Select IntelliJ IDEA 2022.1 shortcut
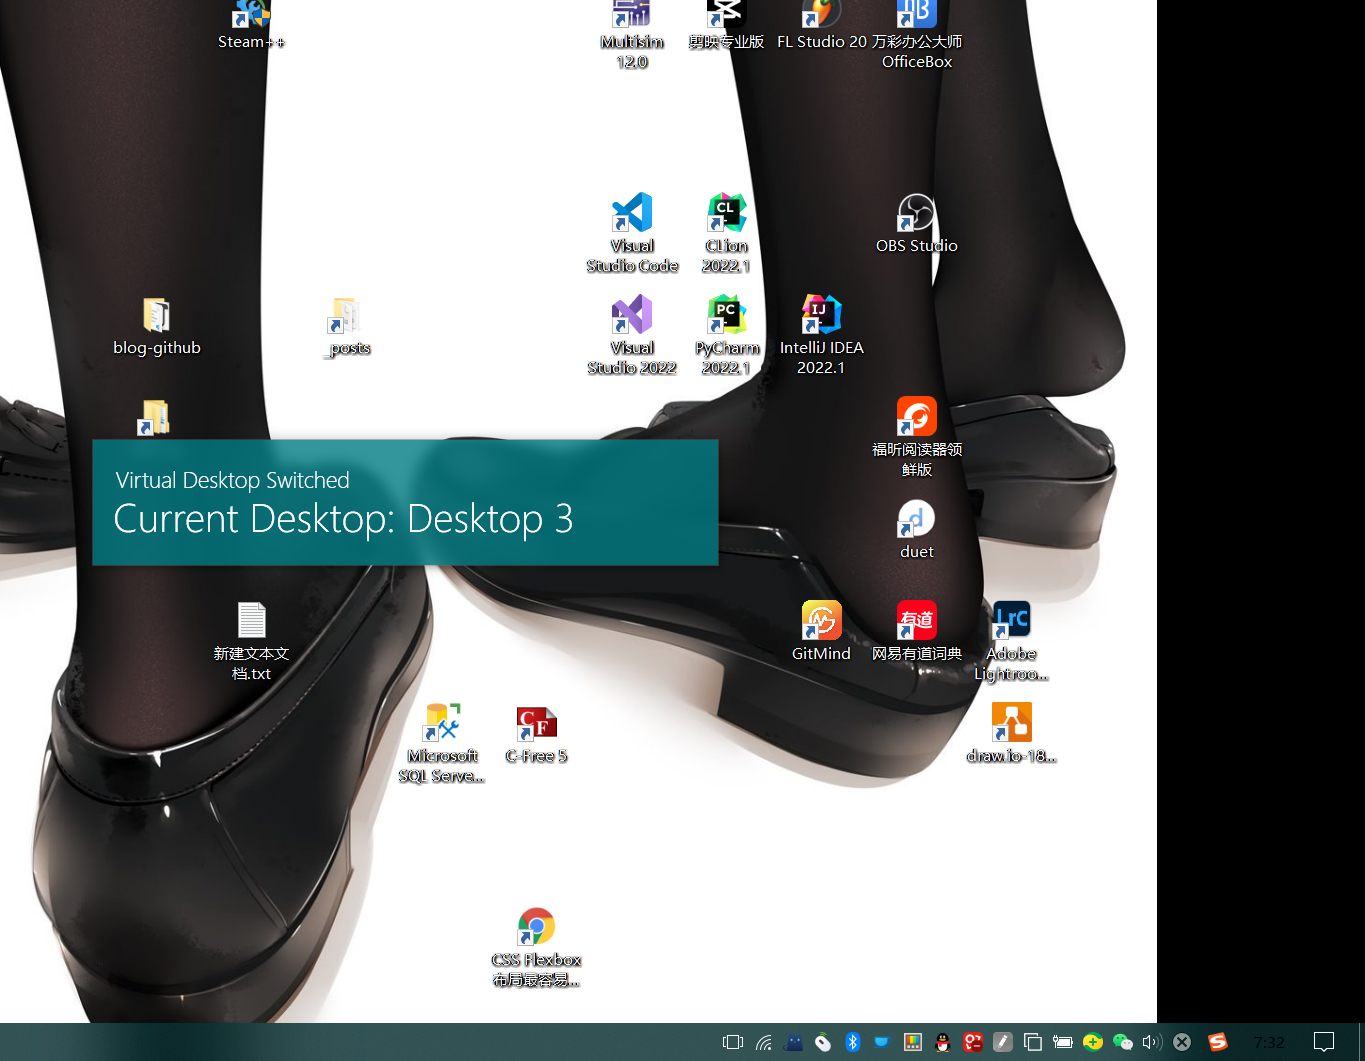 (x=822, y=335)
